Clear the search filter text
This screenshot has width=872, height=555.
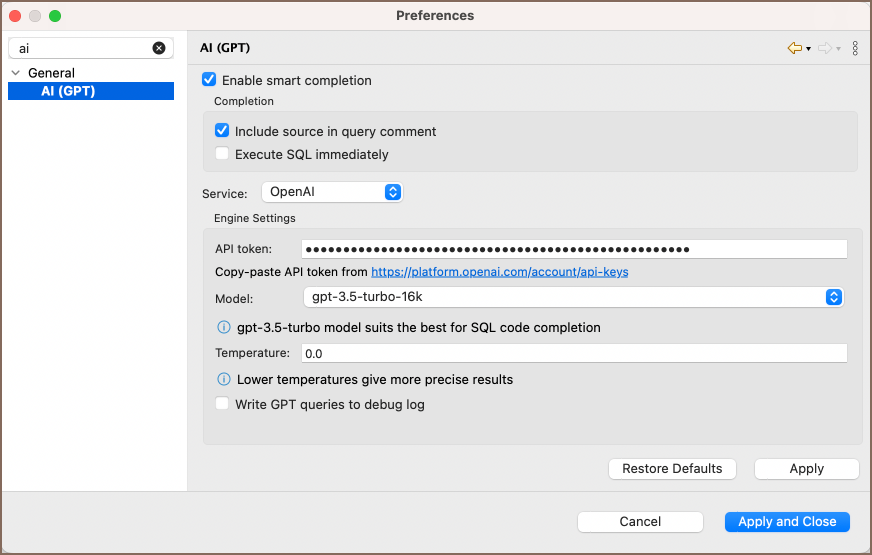click(x=159, y=48)
